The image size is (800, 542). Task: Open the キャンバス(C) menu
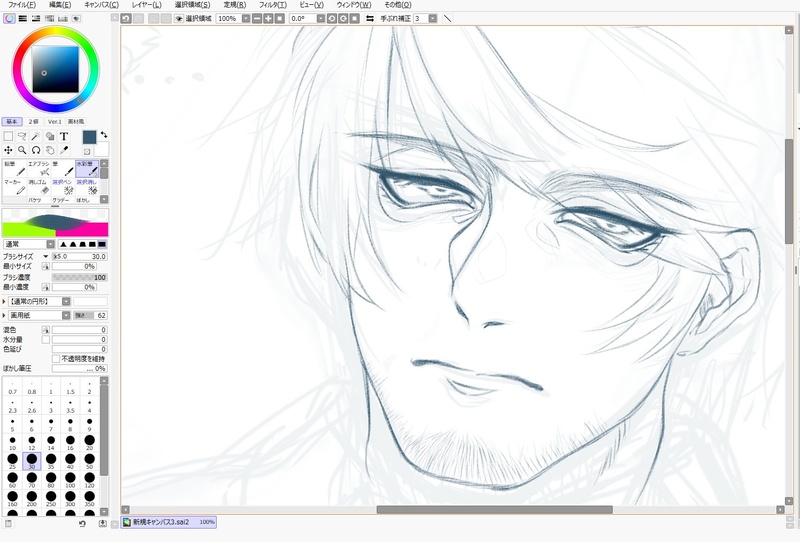[x=102, y=5]
